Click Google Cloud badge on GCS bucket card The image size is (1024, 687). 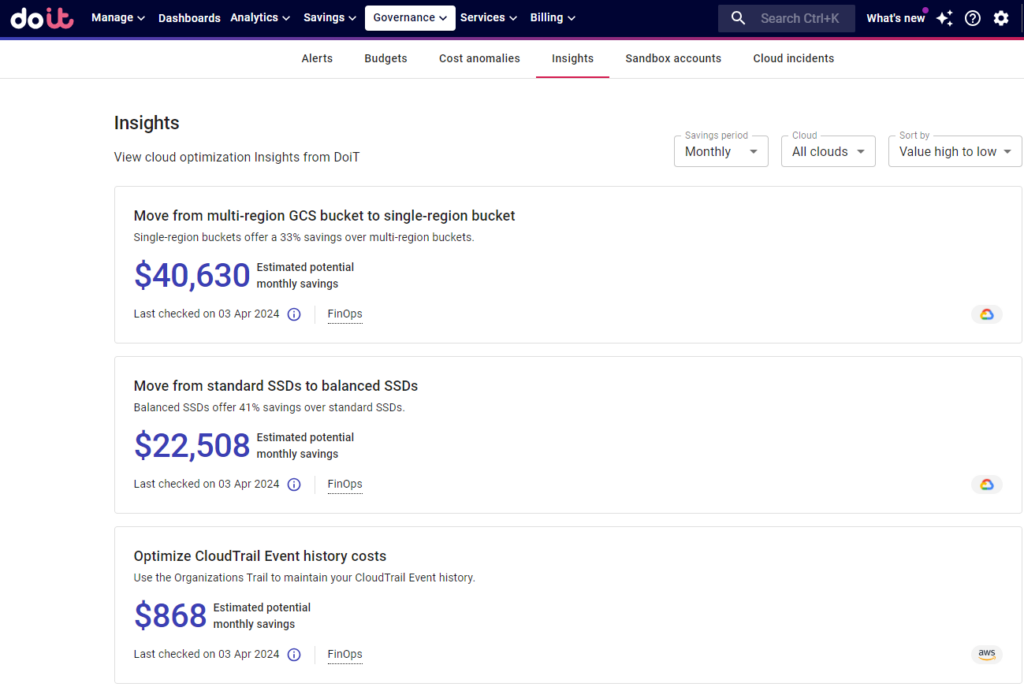click(x=986, y=314)
